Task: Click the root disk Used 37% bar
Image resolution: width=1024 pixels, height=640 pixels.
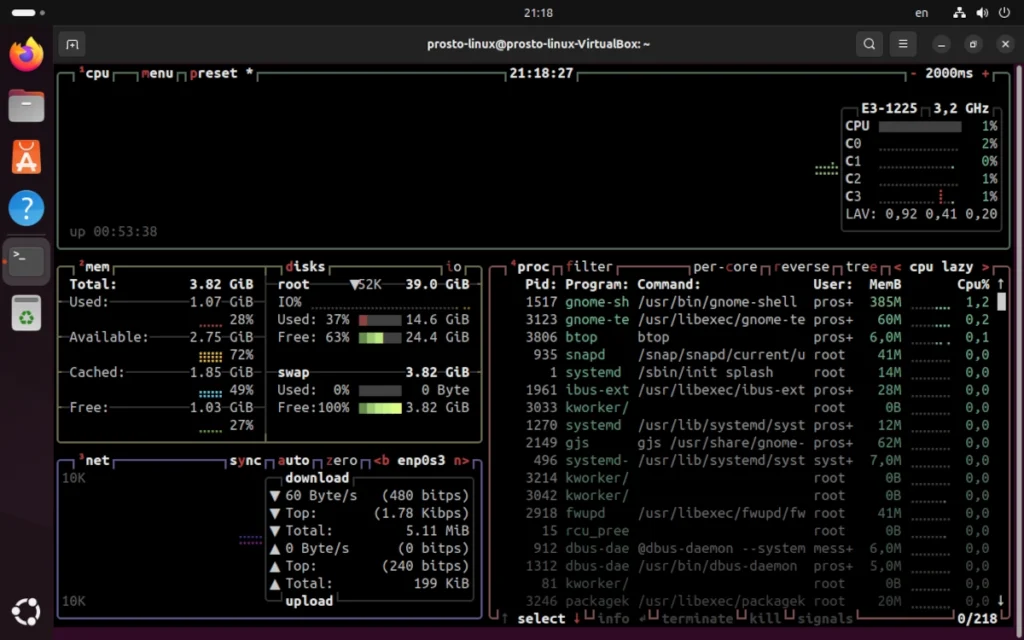Action: 379,320
